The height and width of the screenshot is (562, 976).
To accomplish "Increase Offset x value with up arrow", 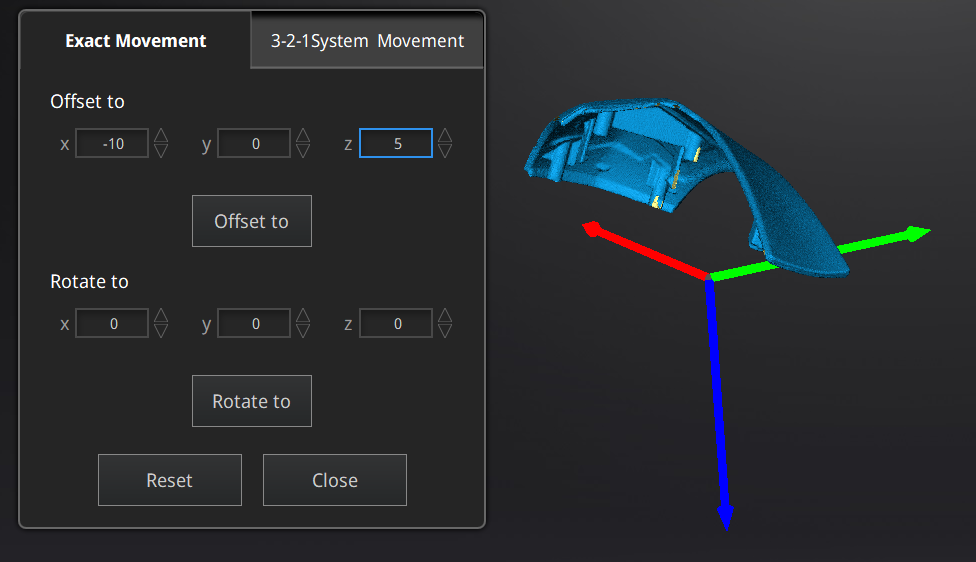I will click(161, 136).
